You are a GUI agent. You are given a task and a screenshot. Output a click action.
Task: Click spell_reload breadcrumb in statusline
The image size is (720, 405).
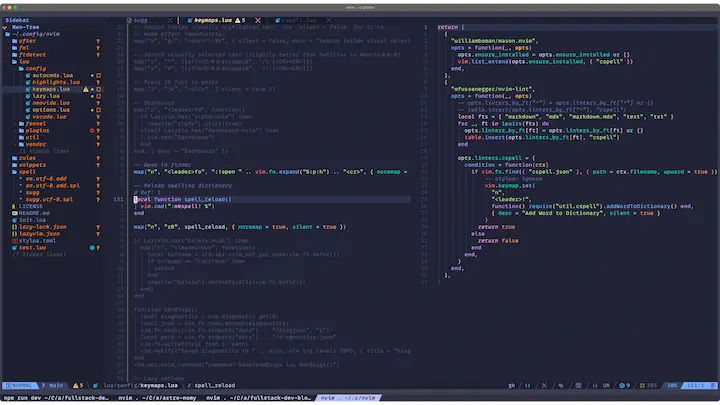click(x=214, y=385)
